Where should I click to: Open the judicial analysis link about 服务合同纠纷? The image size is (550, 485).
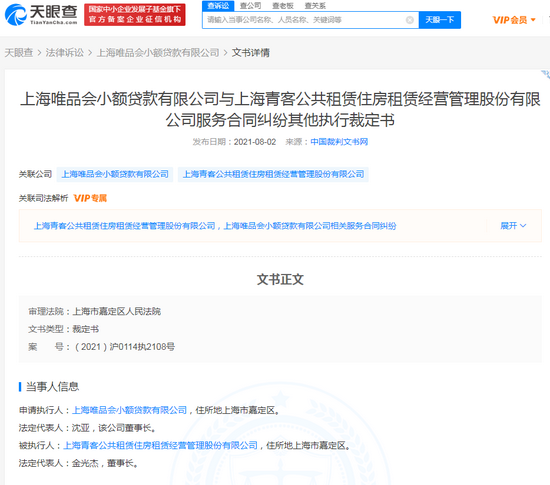215,226
